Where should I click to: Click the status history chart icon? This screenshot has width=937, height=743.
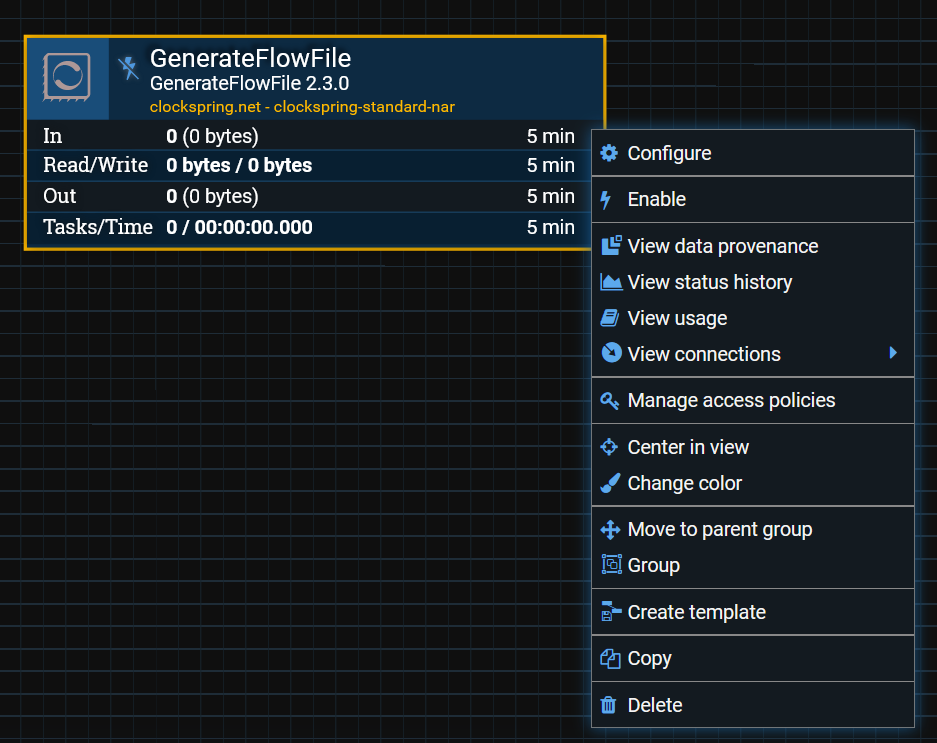coord(611,282)
